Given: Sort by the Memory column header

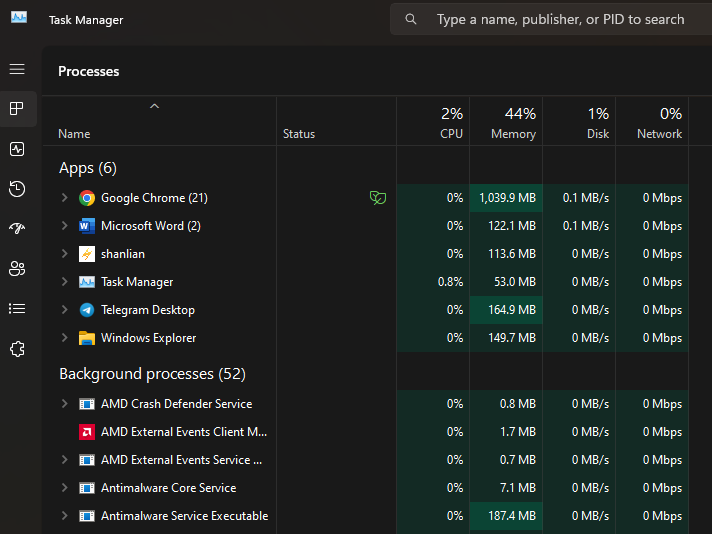Looking at the screenshot, I should 506,121.
